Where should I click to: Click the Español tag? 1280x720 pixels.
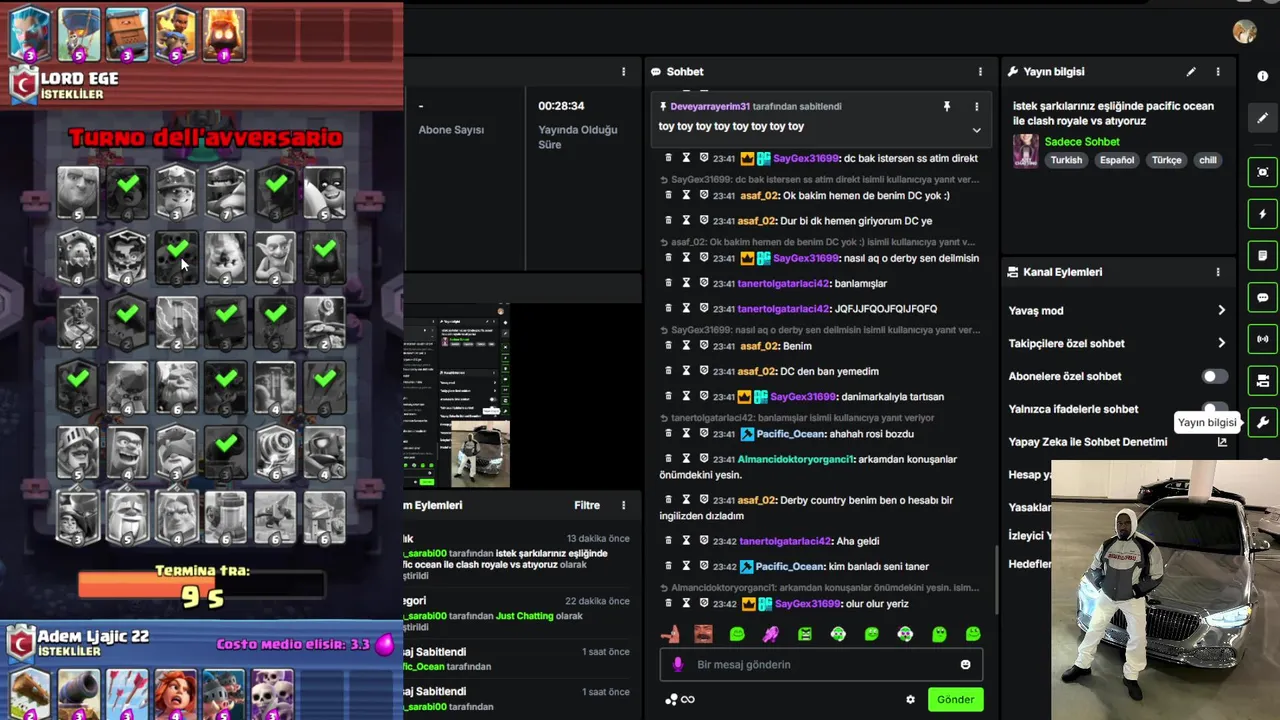(1117, 160)
